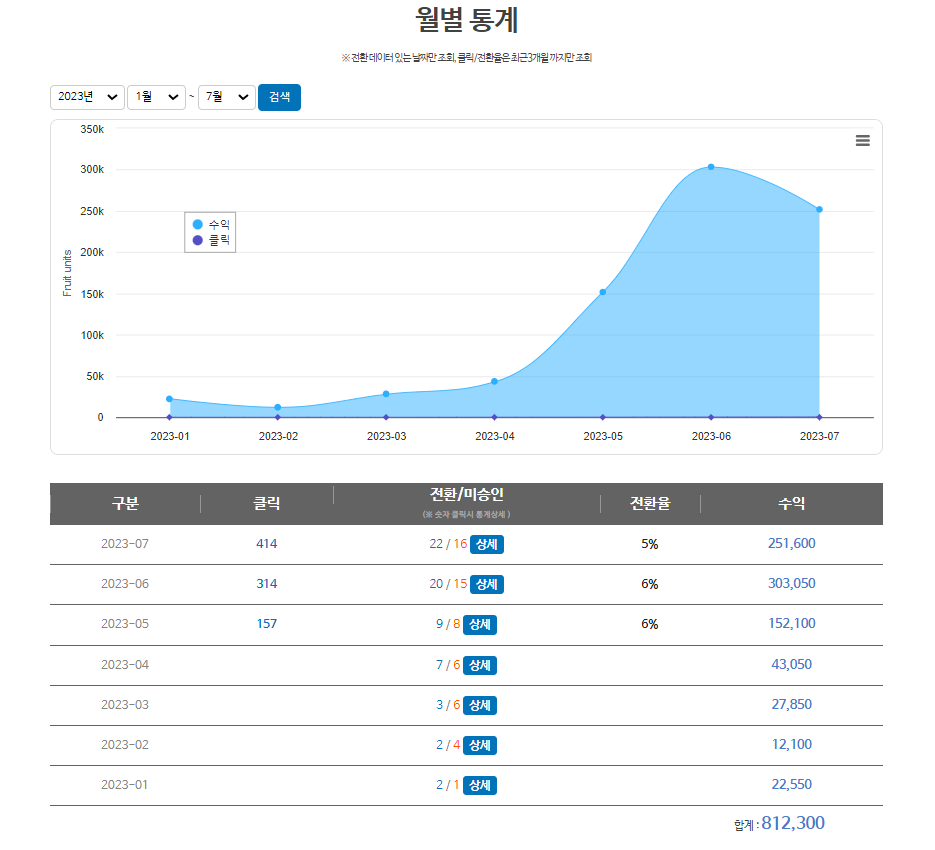This screenshot has height=850, width=935.
Task: Open 상세 details for the 2023-07 row
Action: (486, 544)
